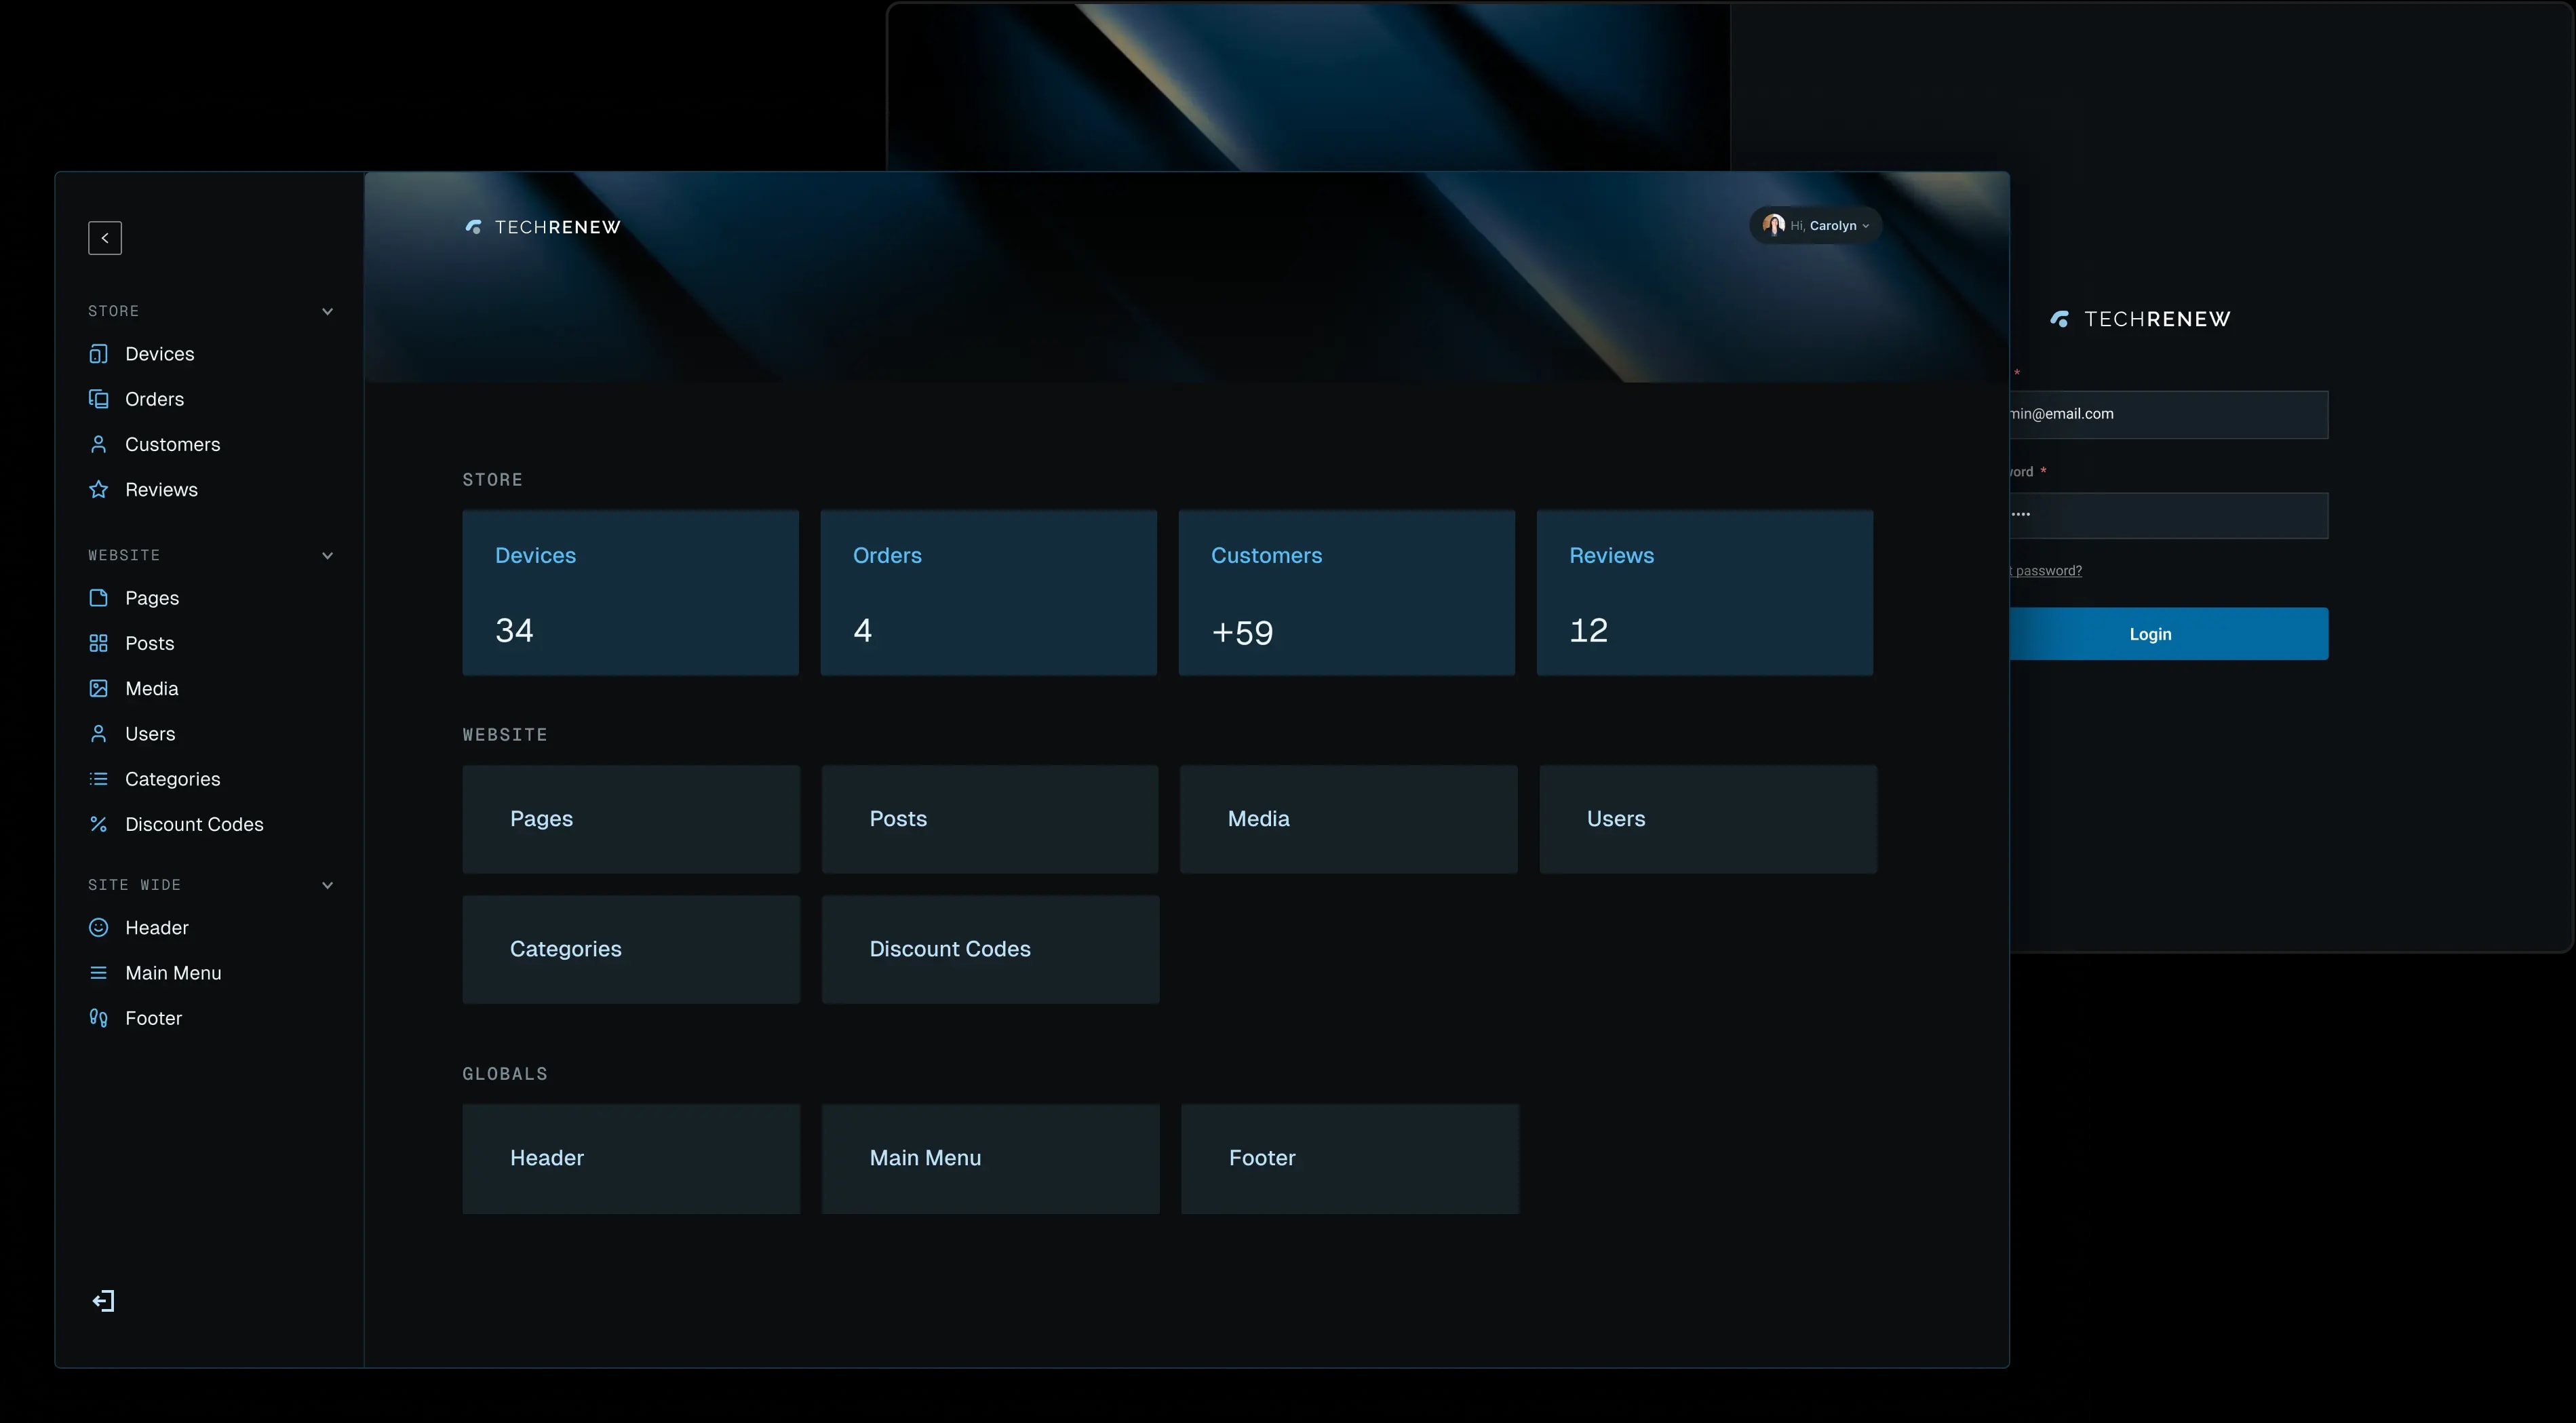The height and width of the screenshot is (1423, 2576).
Task: Click the logout icon at sidebar bottom
Action: (104, 1301)
